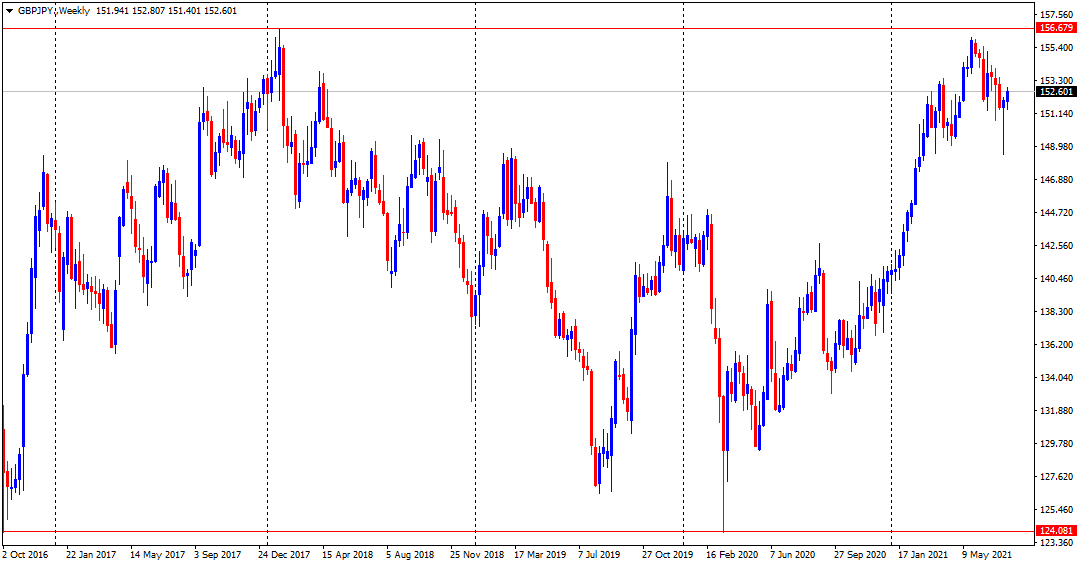Viewport: 1080px width, 566px height.
Task: Click the red 124.081 support price label
Action: click(x=1057, y=531)
